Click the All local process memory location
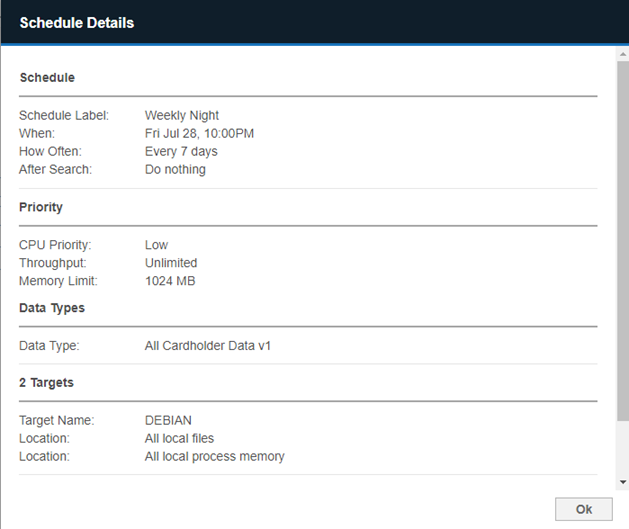The image size is (629, 529). [x=214, y=457]
